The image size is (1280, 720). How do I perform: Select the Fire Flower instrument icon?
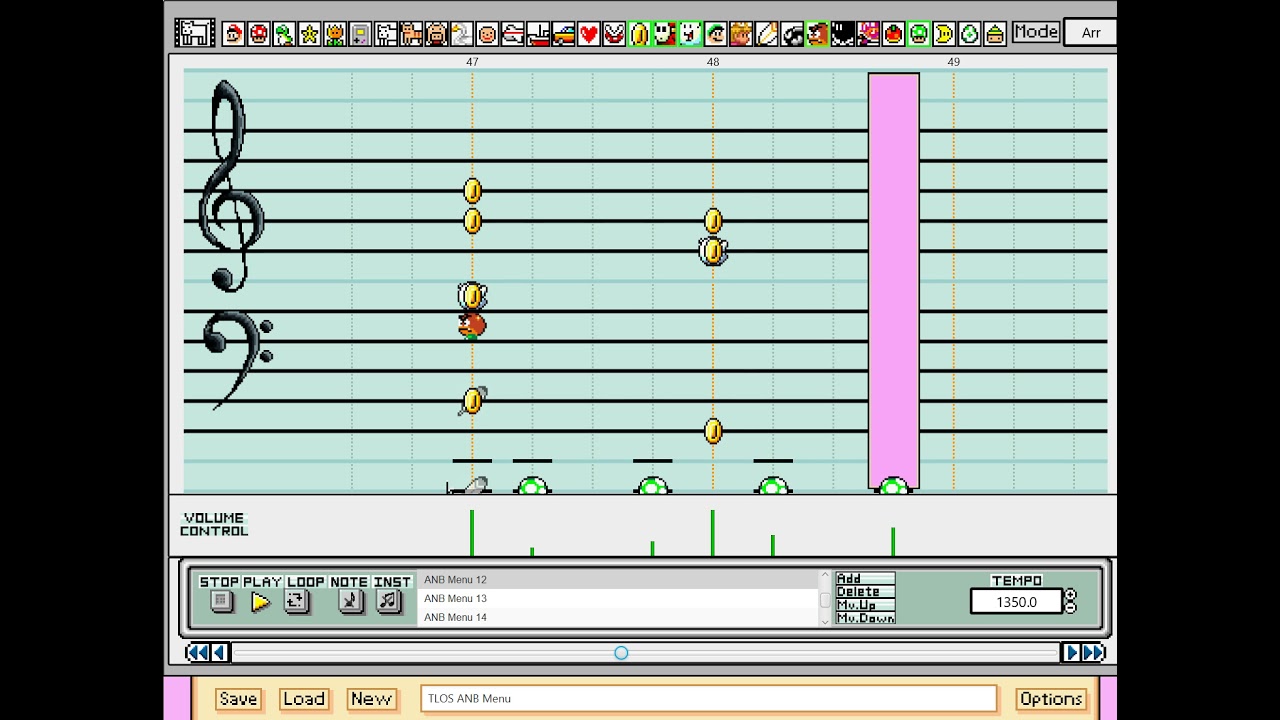pyautogui.click(x=335, y=33)
